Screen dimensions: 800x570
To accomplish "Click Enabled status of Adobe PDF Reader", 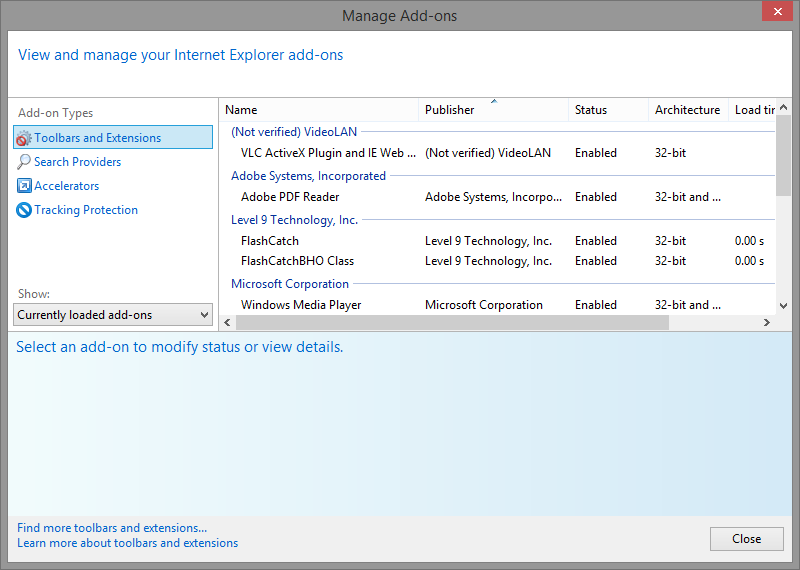I will tap(596, 197).
